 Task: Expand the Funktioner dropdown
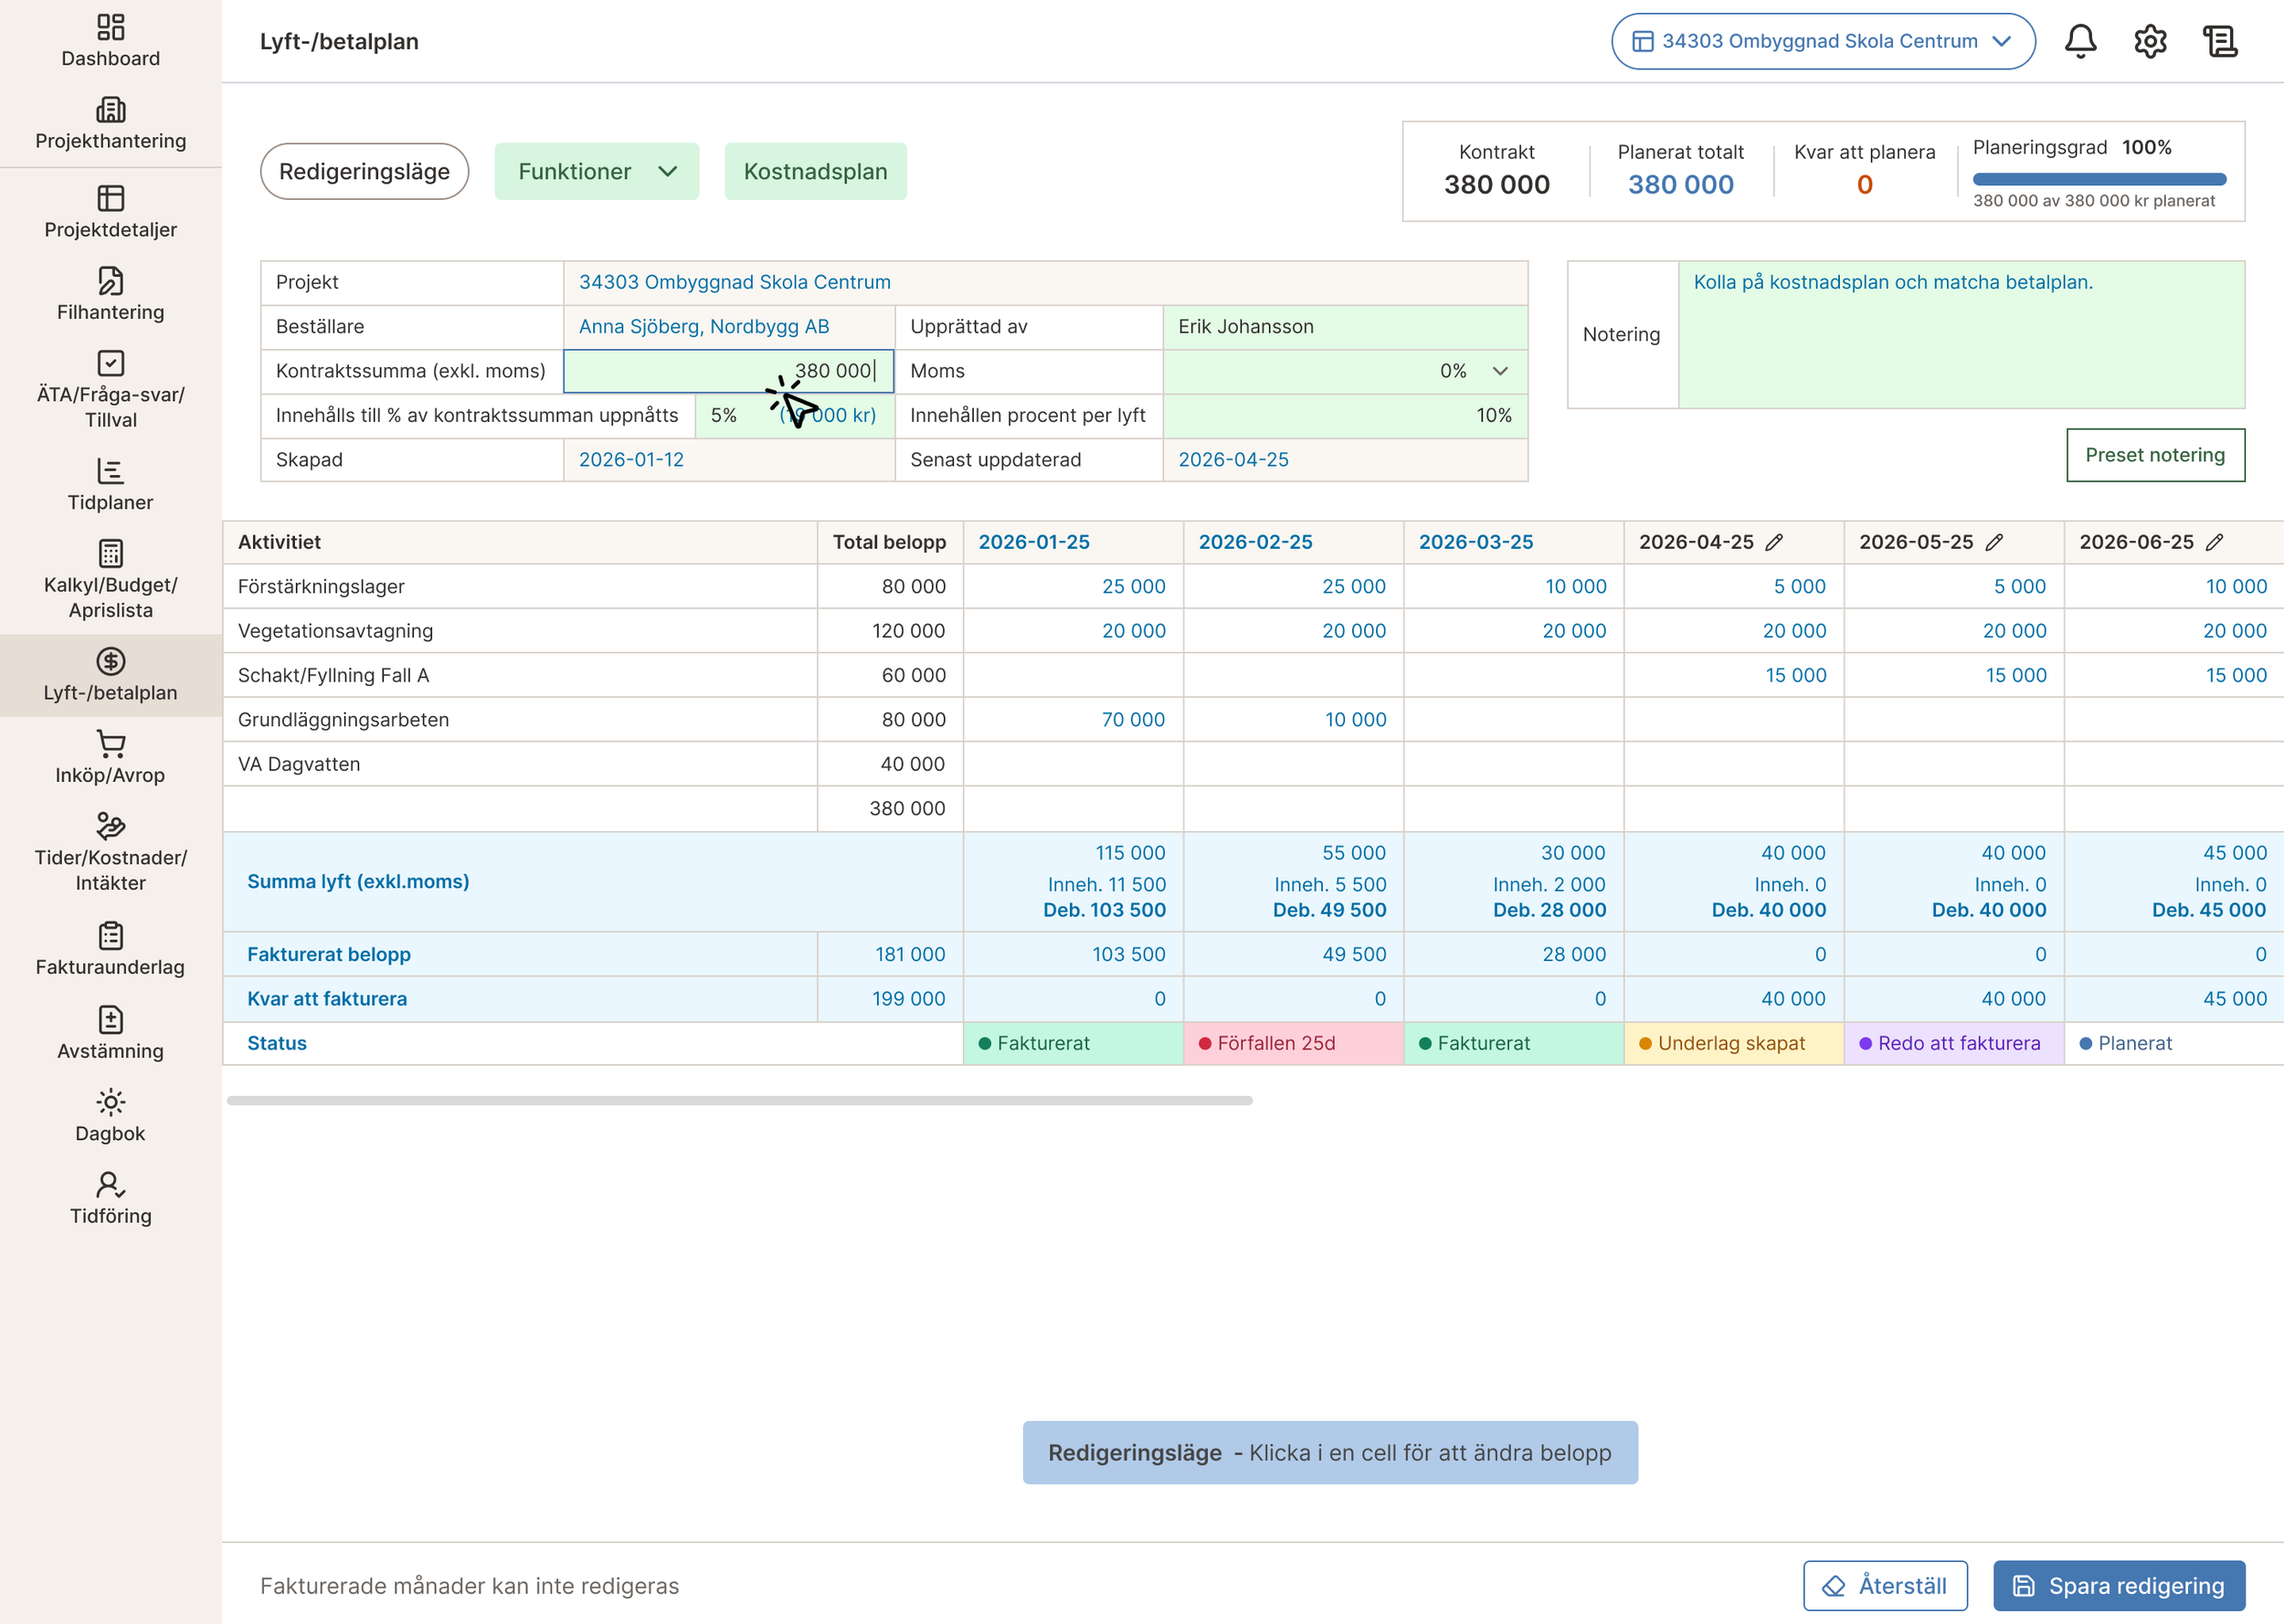pos(597,171)
